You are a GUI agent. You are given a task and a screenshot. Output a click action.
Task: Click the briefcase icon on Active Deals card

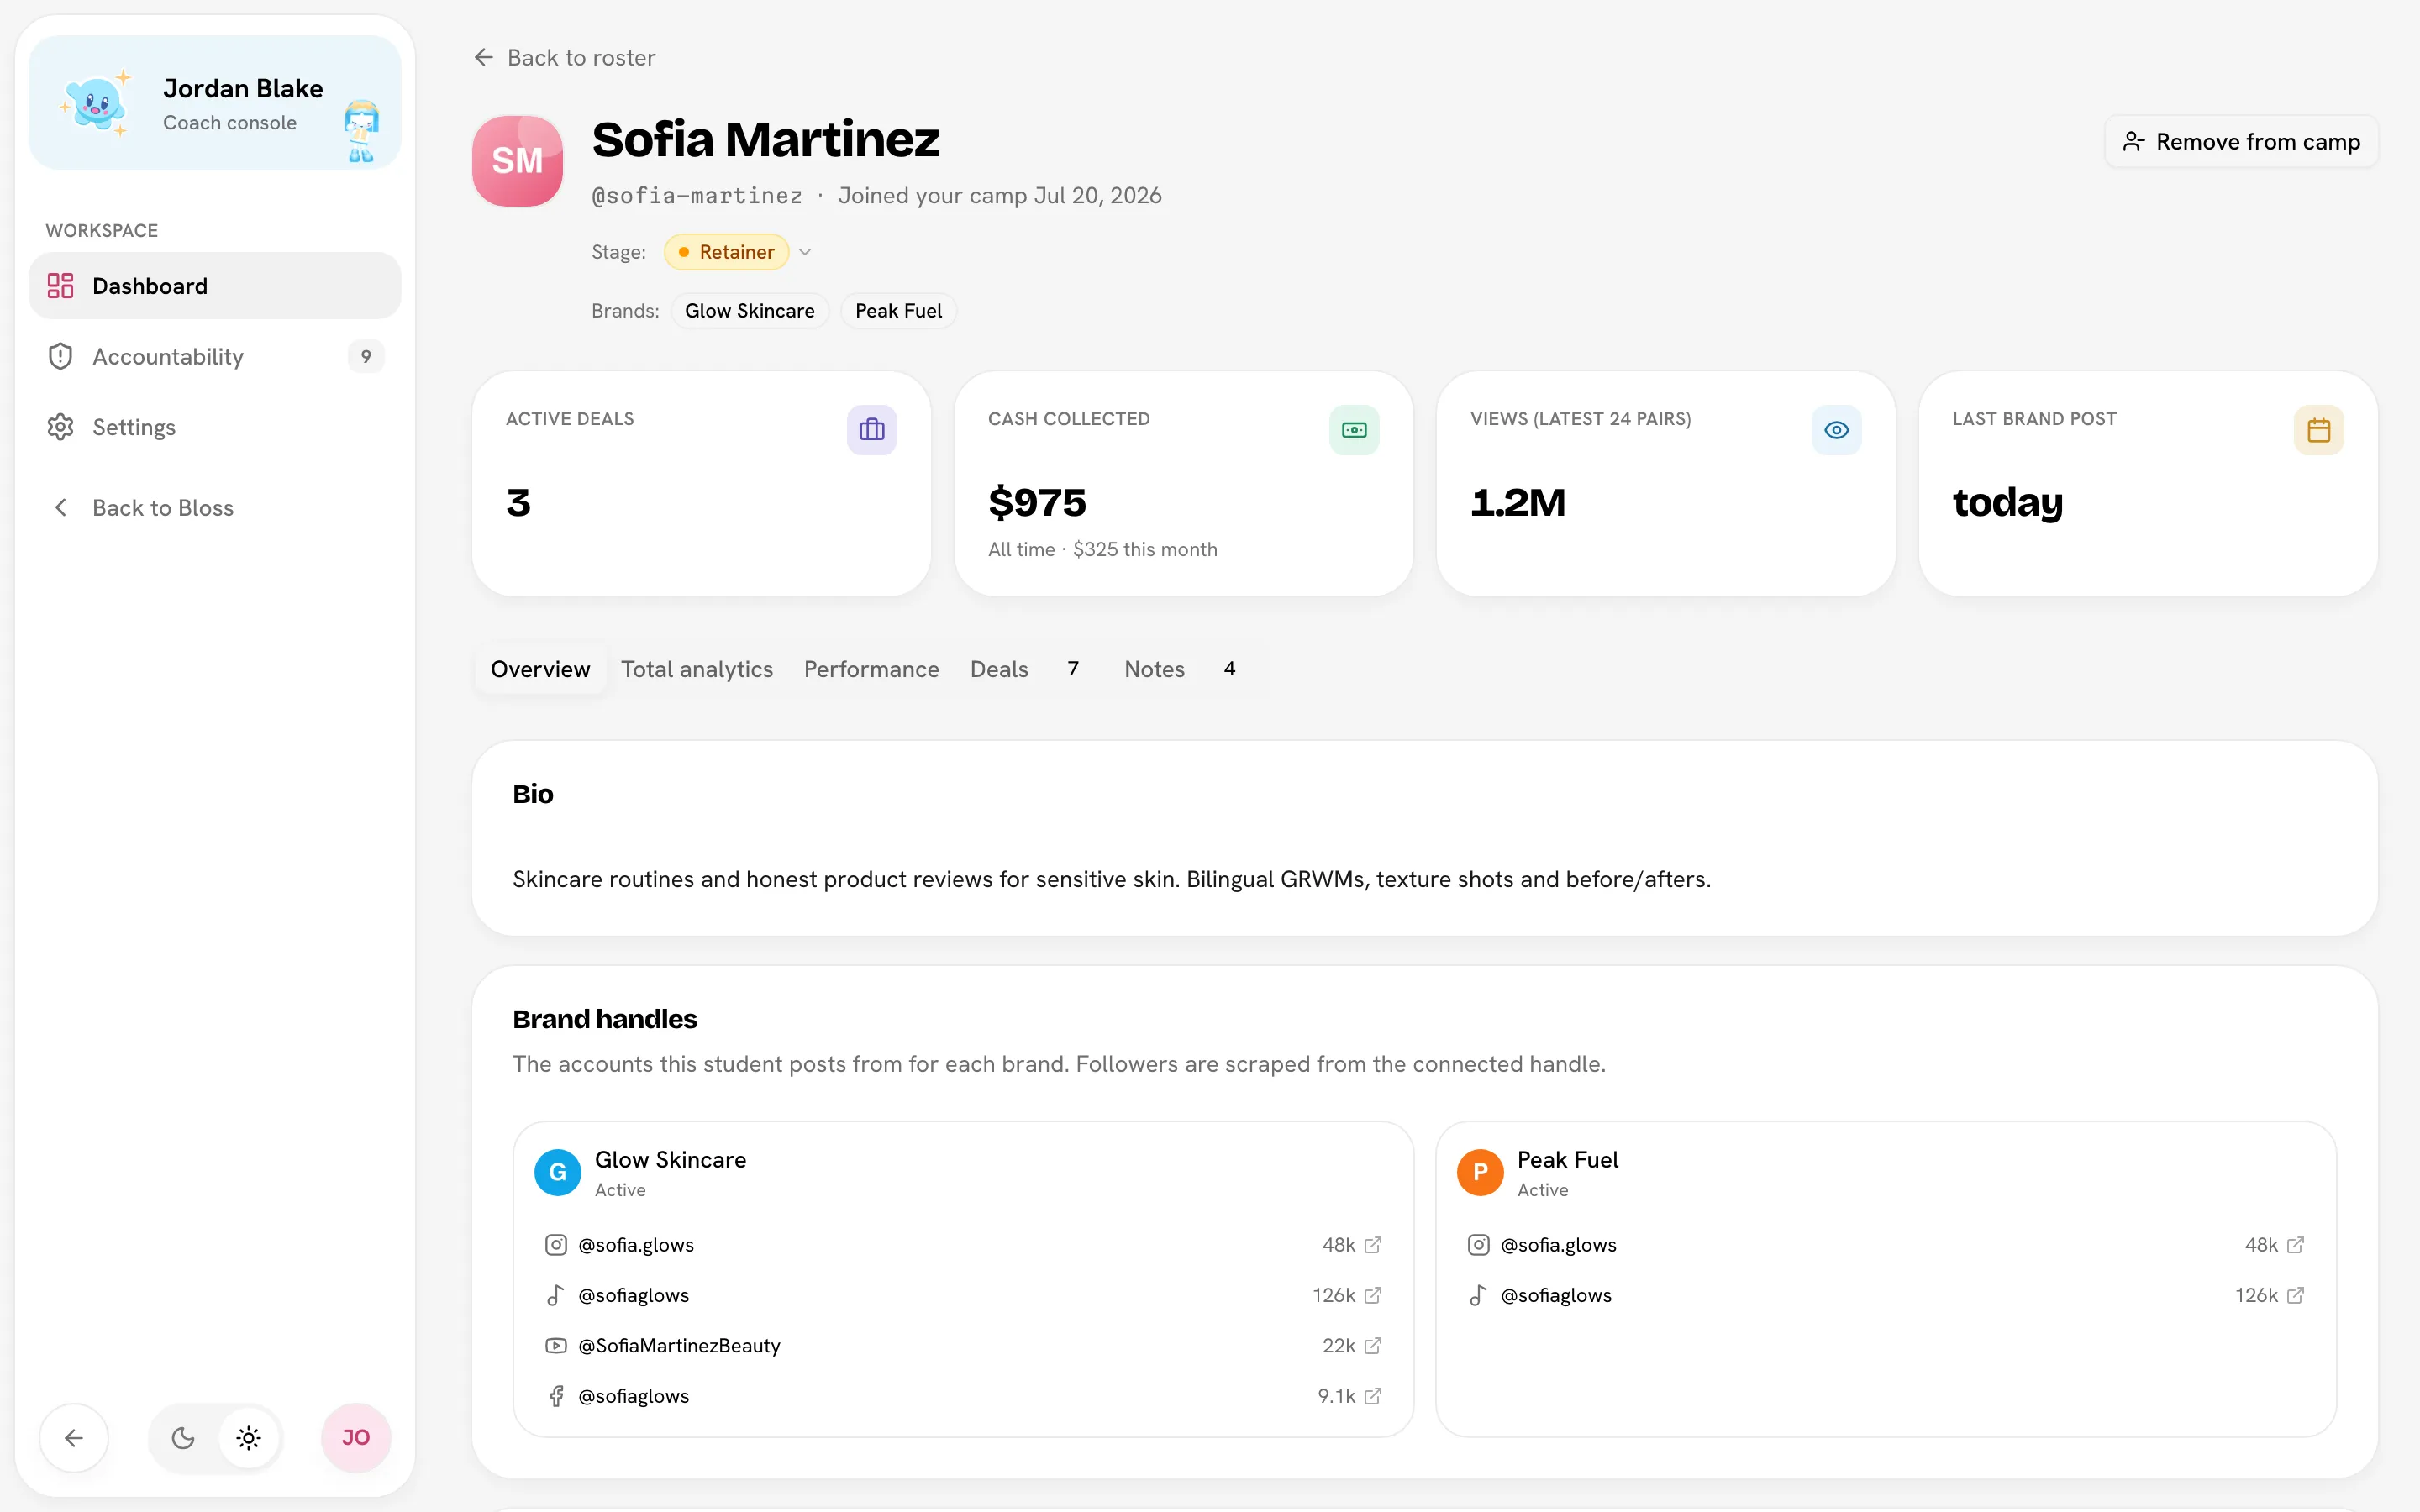872,430
